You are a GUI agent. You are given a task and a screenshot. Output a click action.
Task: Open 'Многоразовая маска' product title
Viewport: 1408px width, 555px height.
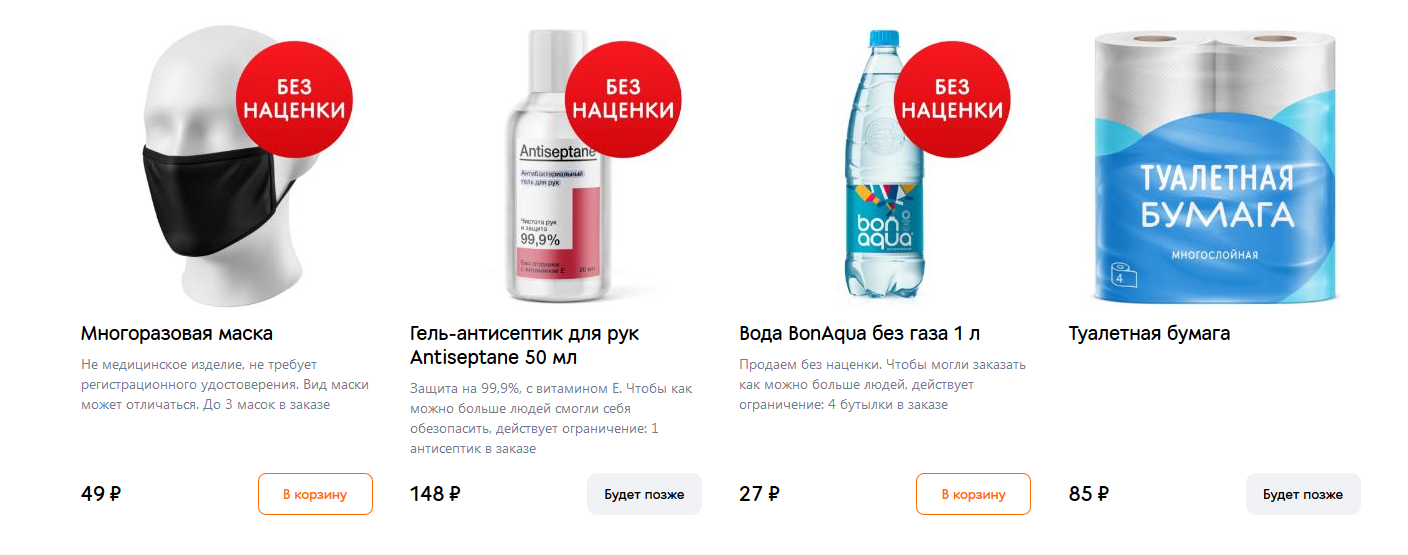(x=177, y=333)
